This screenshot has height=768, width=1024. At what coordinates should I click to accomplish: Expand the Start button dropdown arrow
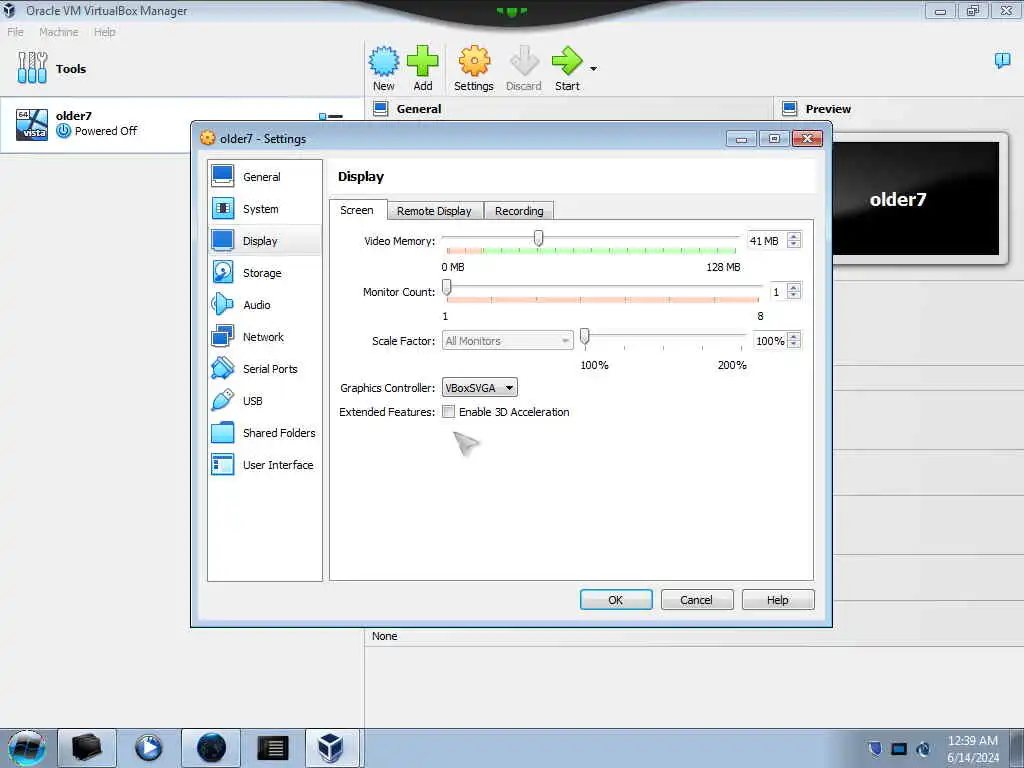click(x=593, y=69)
